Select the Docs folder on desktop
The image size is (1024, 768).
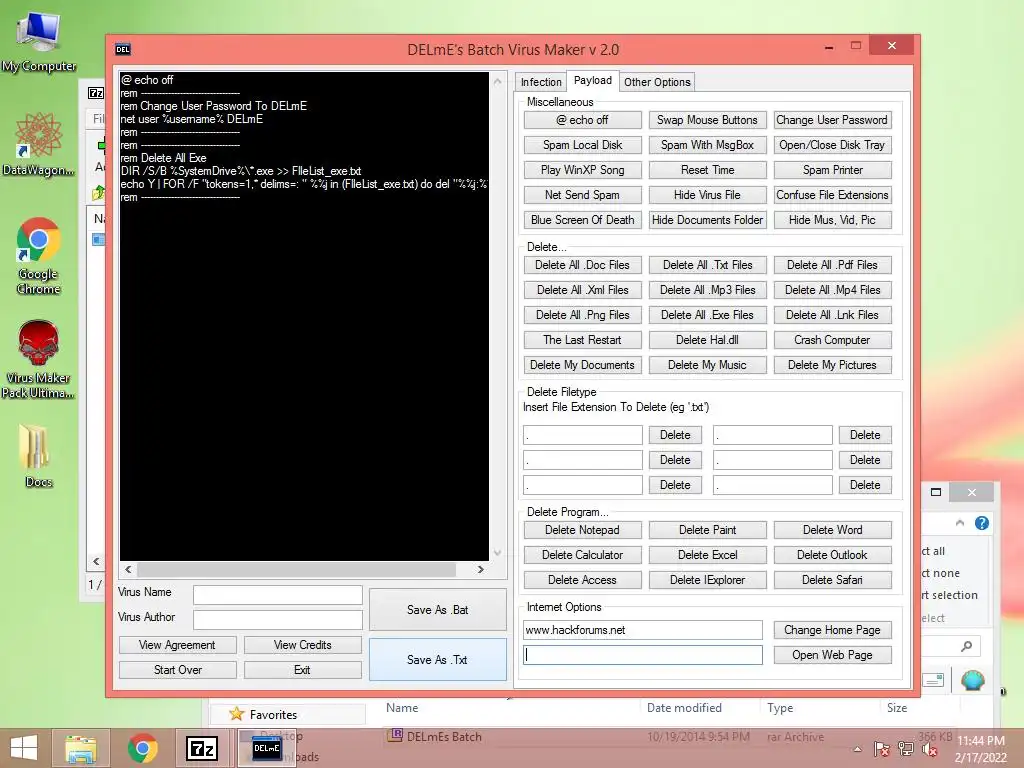(39, 455)
